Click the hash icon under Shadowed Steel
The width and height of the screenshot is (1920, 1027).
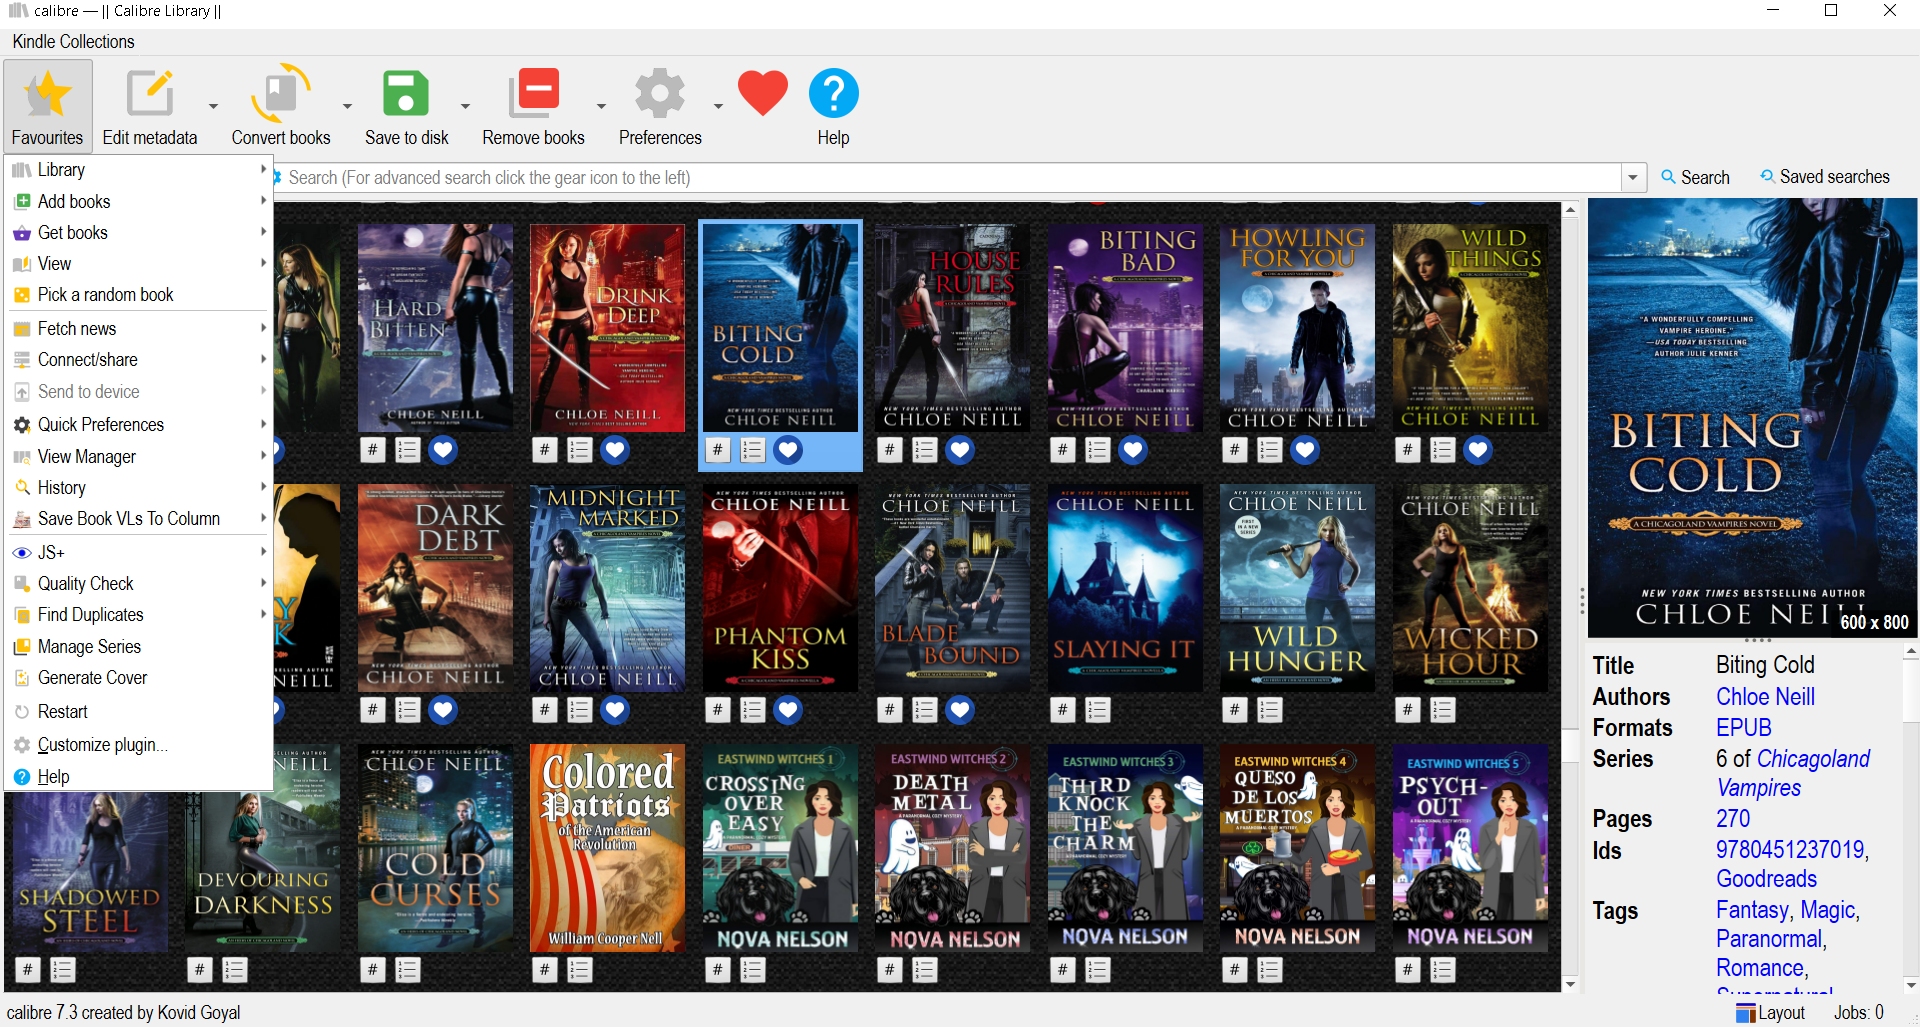pos(28,970)
